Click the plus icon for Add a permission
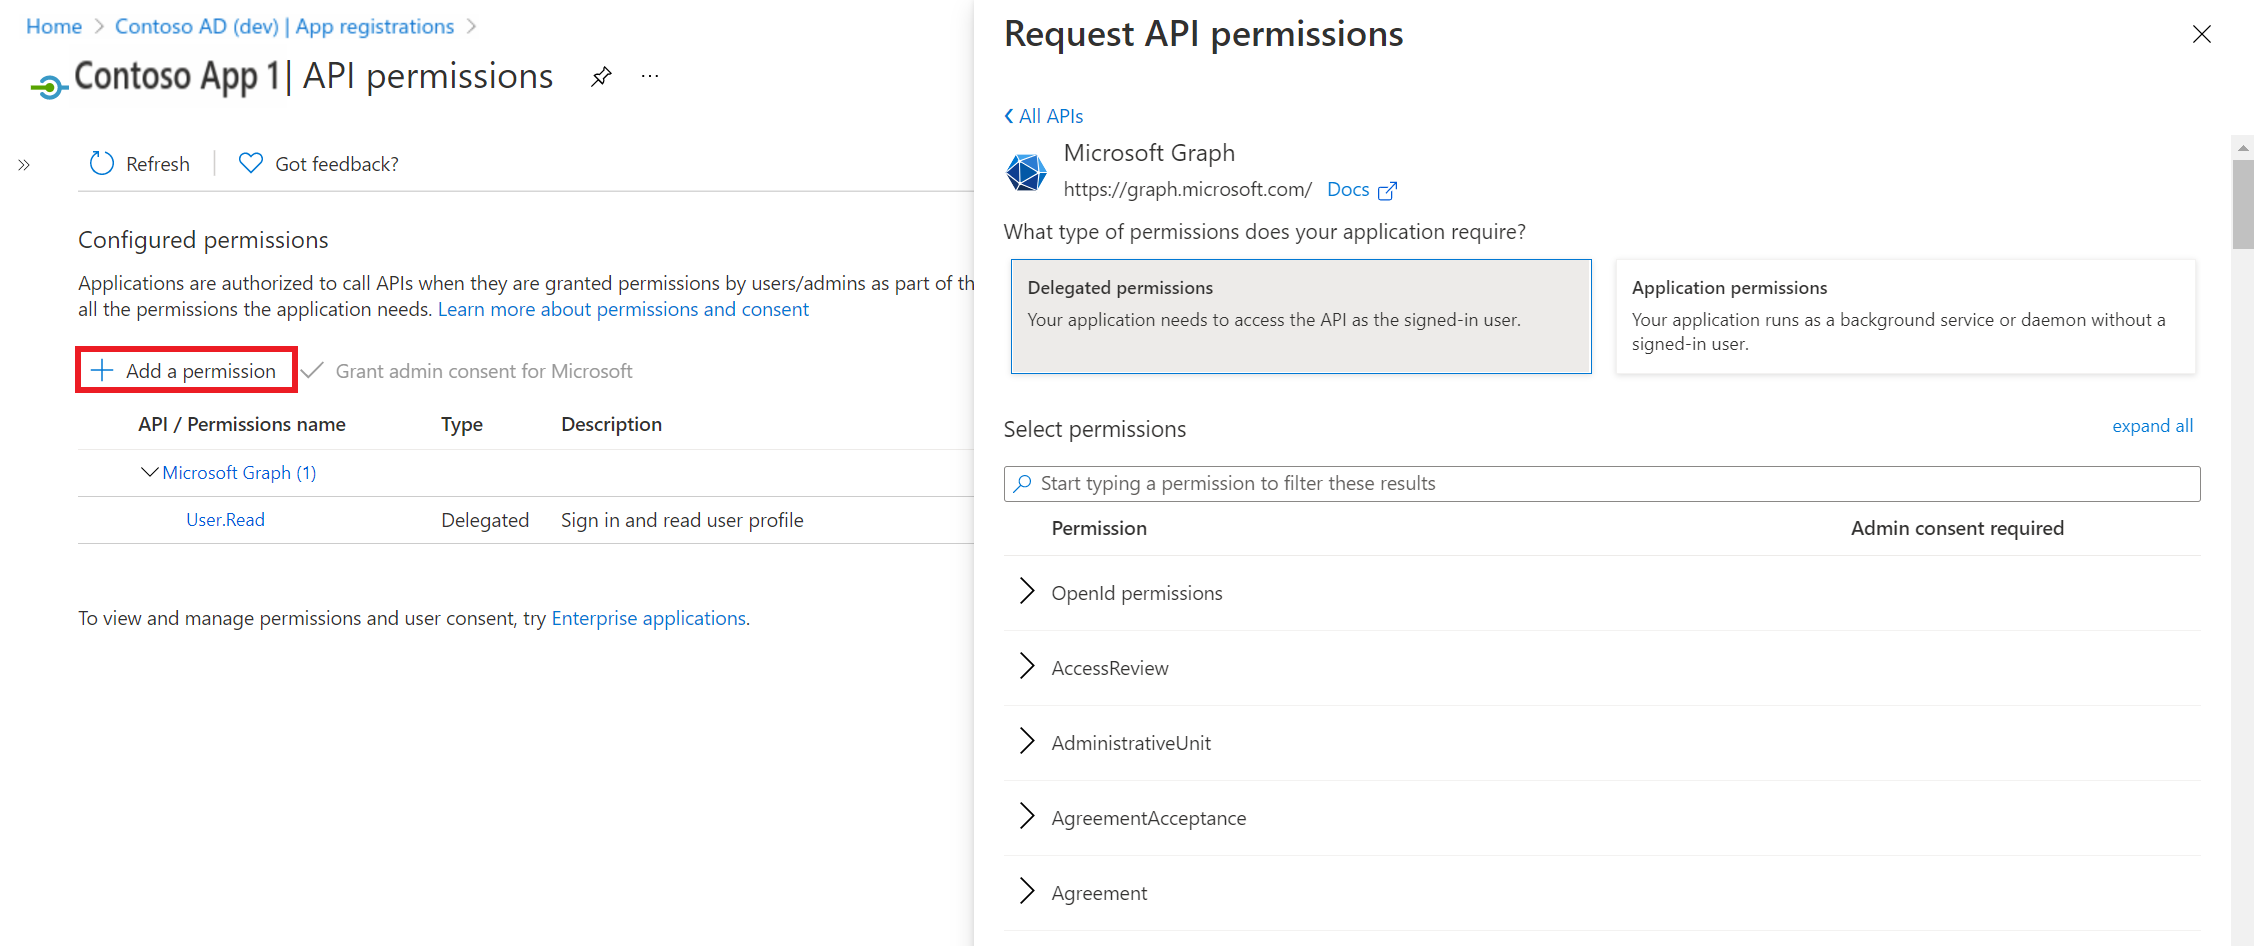This screenshot has width=2254, height=946. [102, 371]
